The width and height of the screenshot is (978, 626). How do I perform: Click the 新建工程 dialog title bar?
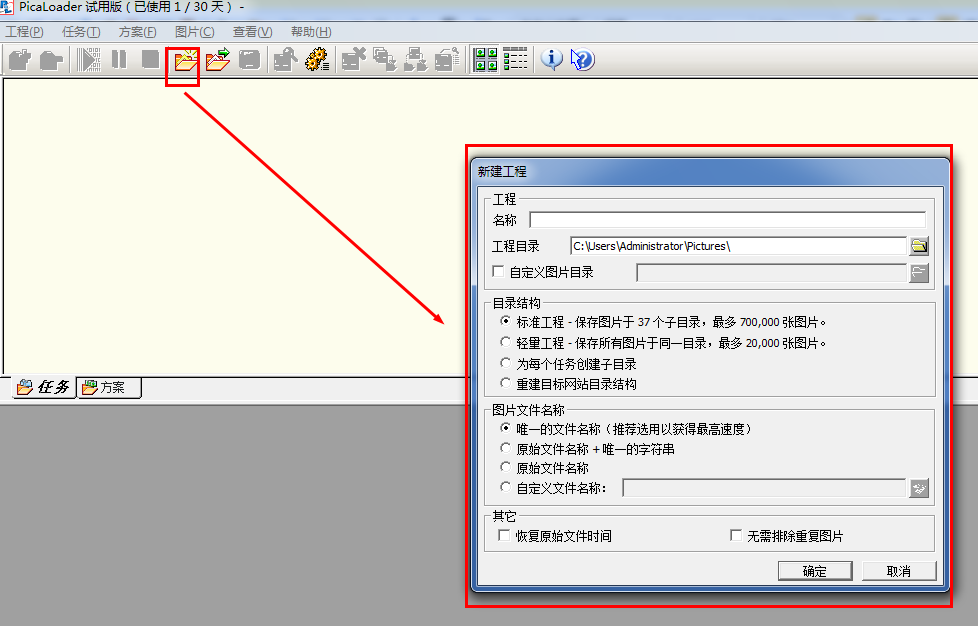click(x=710, y=171)
